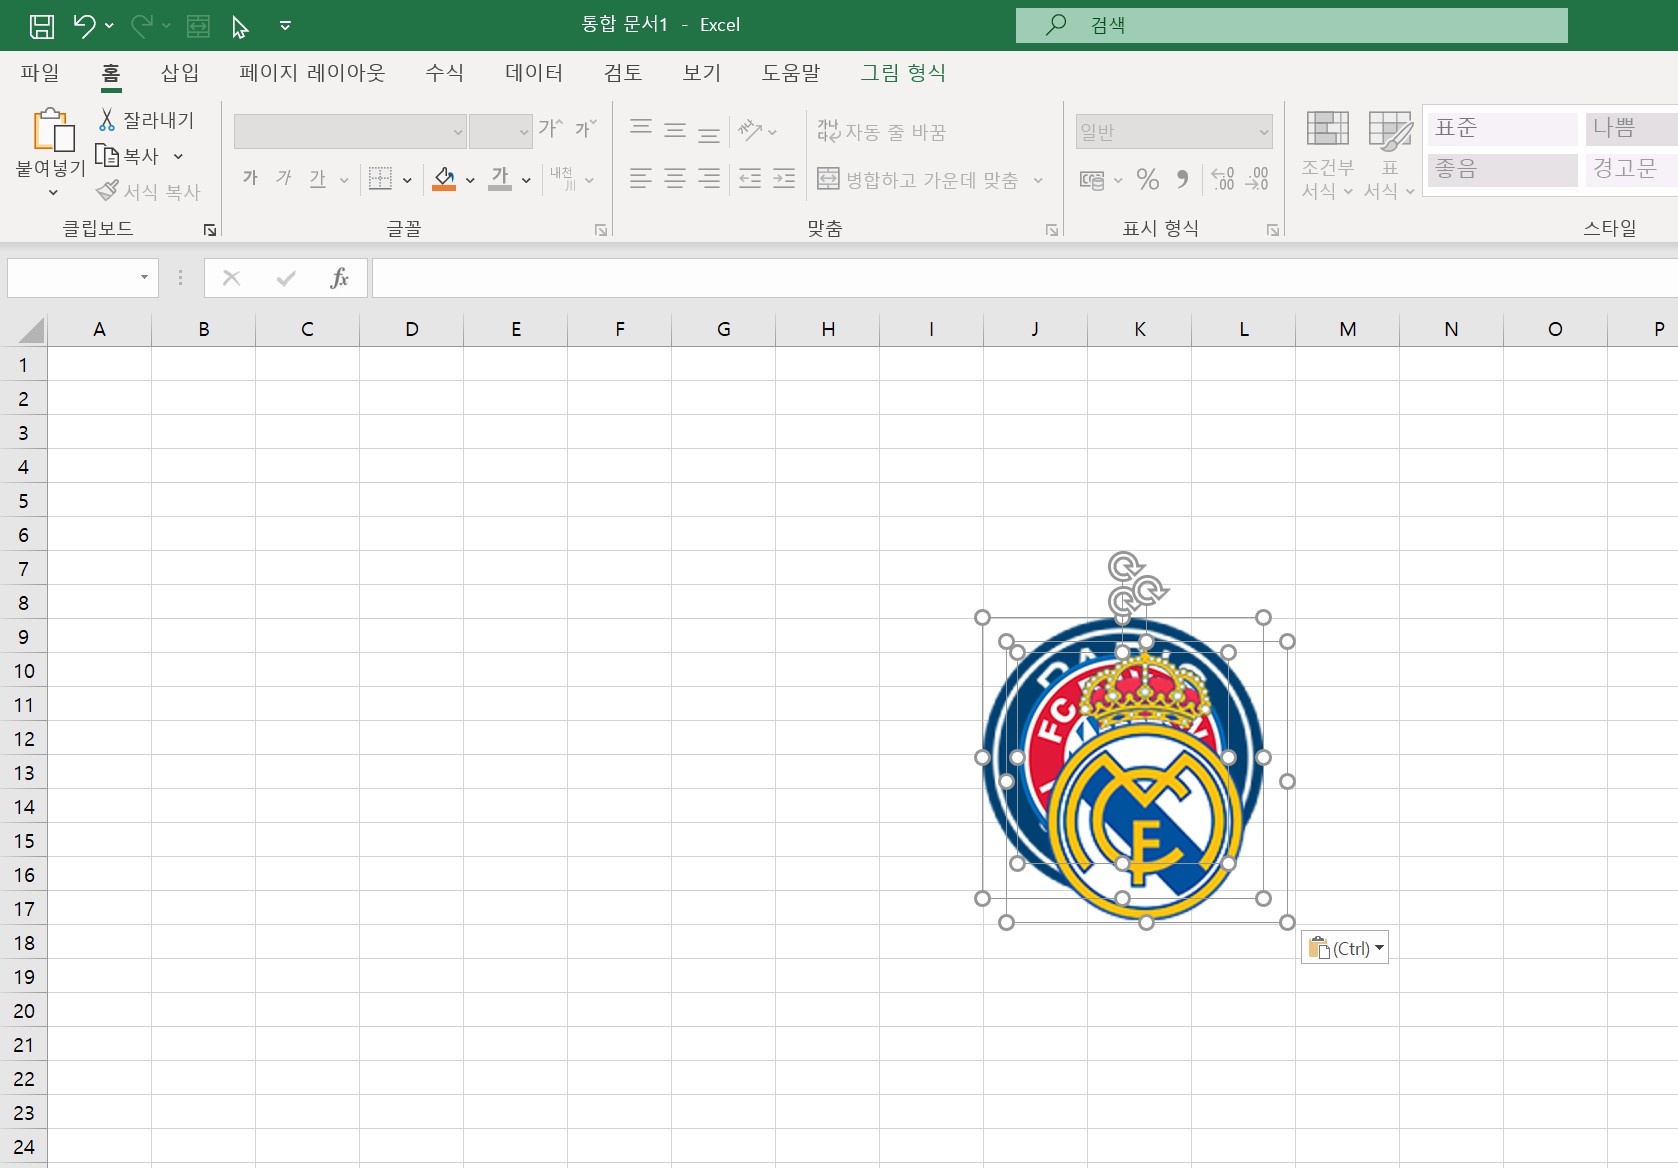1678x1168 pixels.
Task: Toggle 자동 줄 바꿈 wrap text
Action: tap(881, 131)
